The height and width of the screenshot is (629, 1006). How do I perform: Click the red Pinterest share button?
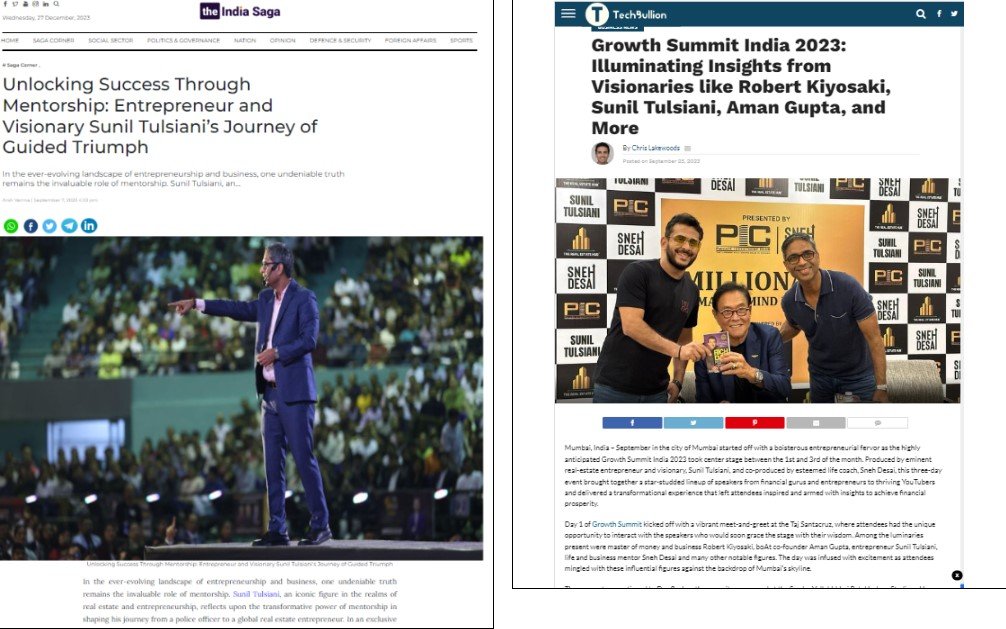click(754, 423)
